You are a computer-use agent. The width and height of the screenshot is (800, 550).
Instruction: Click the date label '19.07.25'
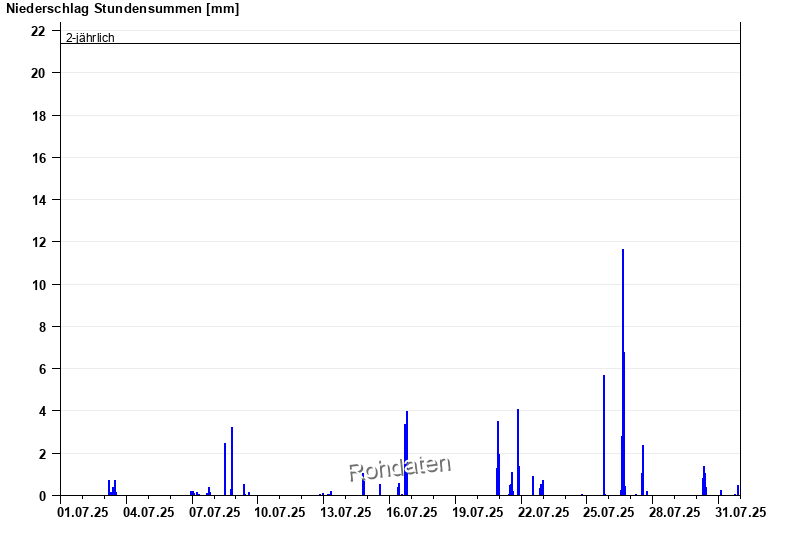[478, 512]
